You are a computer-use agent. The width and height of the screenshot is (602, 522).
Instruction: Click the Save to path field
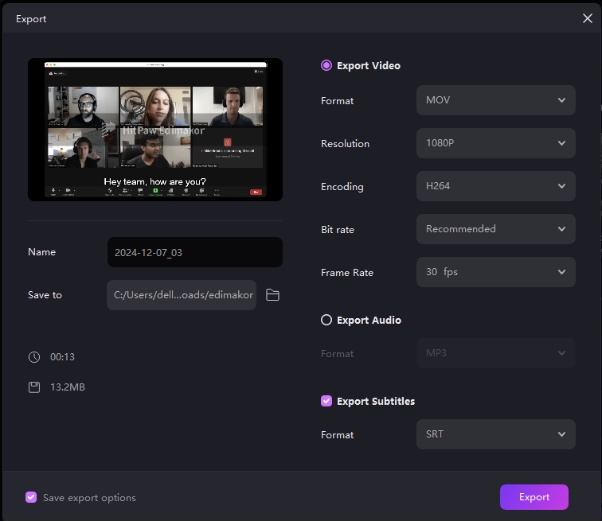[x=182, y=295]
